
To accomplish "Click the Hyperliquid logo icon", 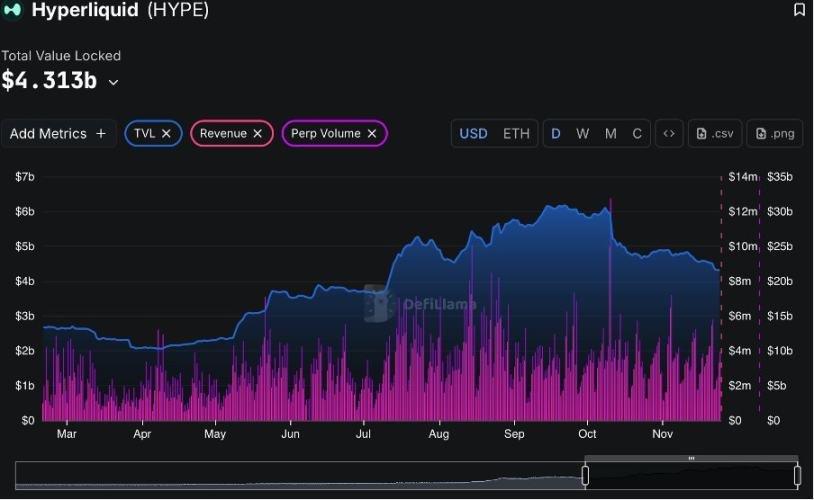I will click(x=13, y=10).
